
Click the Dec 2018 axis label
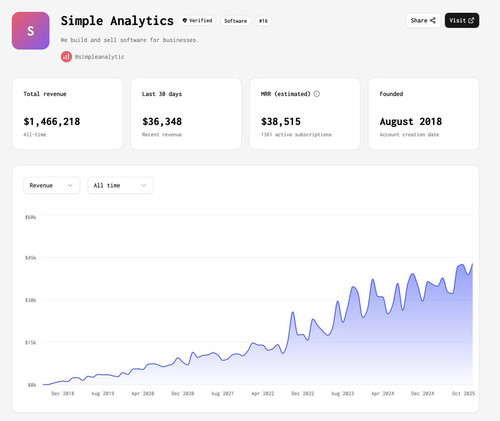coord(62,393)
